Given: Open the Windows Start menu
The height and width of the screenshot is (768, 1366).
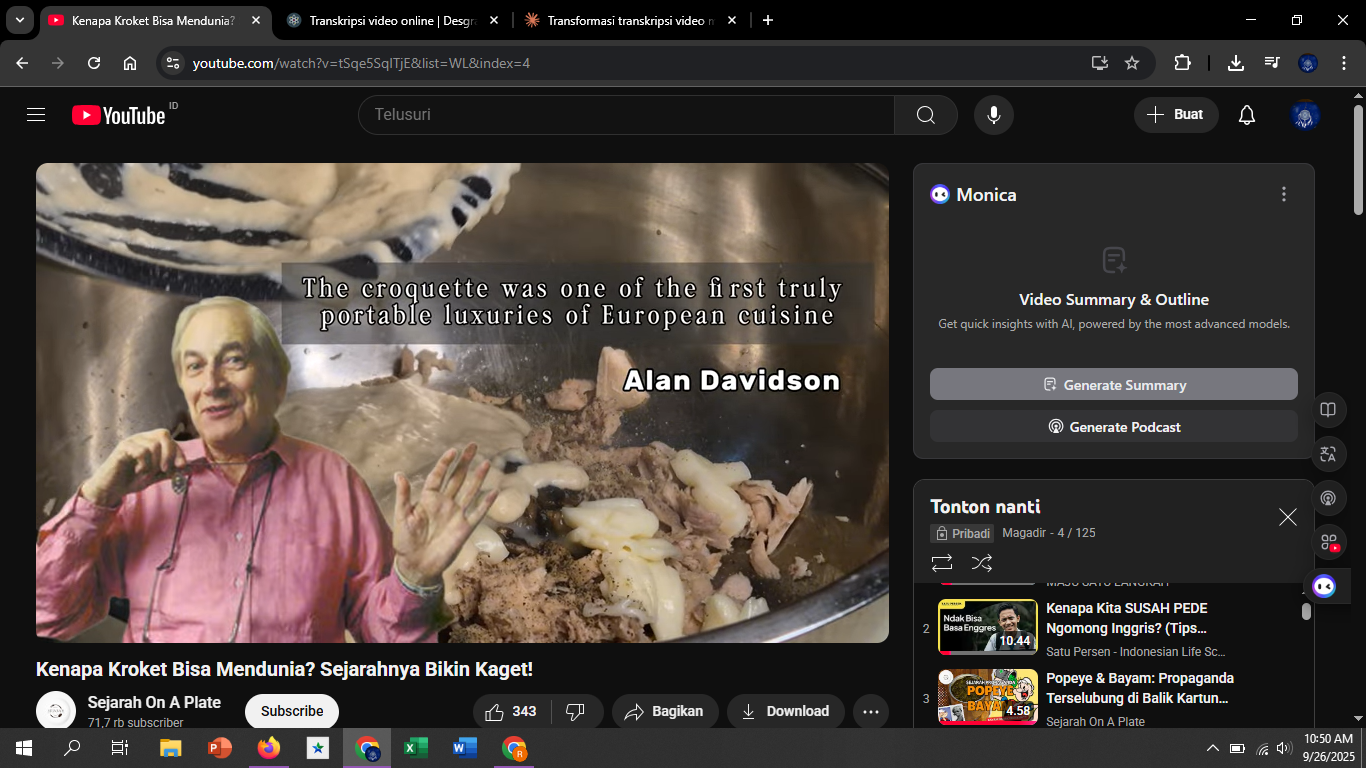Looking at the screenshot, I should click(x=23, y=748).
